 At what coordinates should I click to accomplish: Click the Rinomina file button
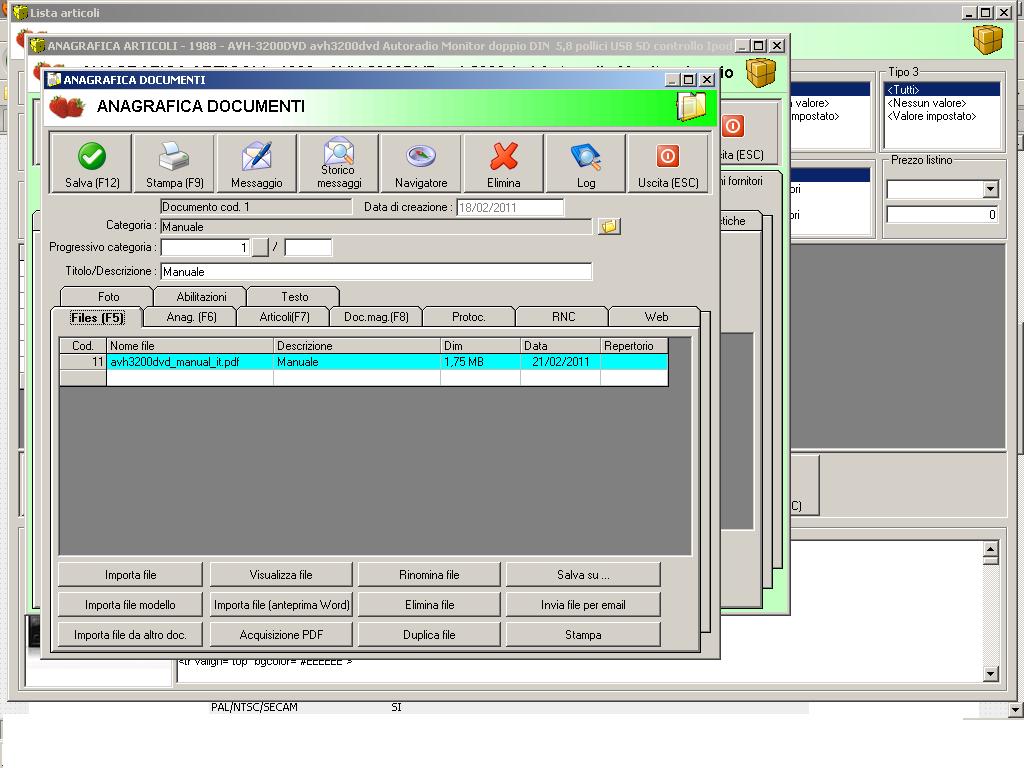point(429,575)
